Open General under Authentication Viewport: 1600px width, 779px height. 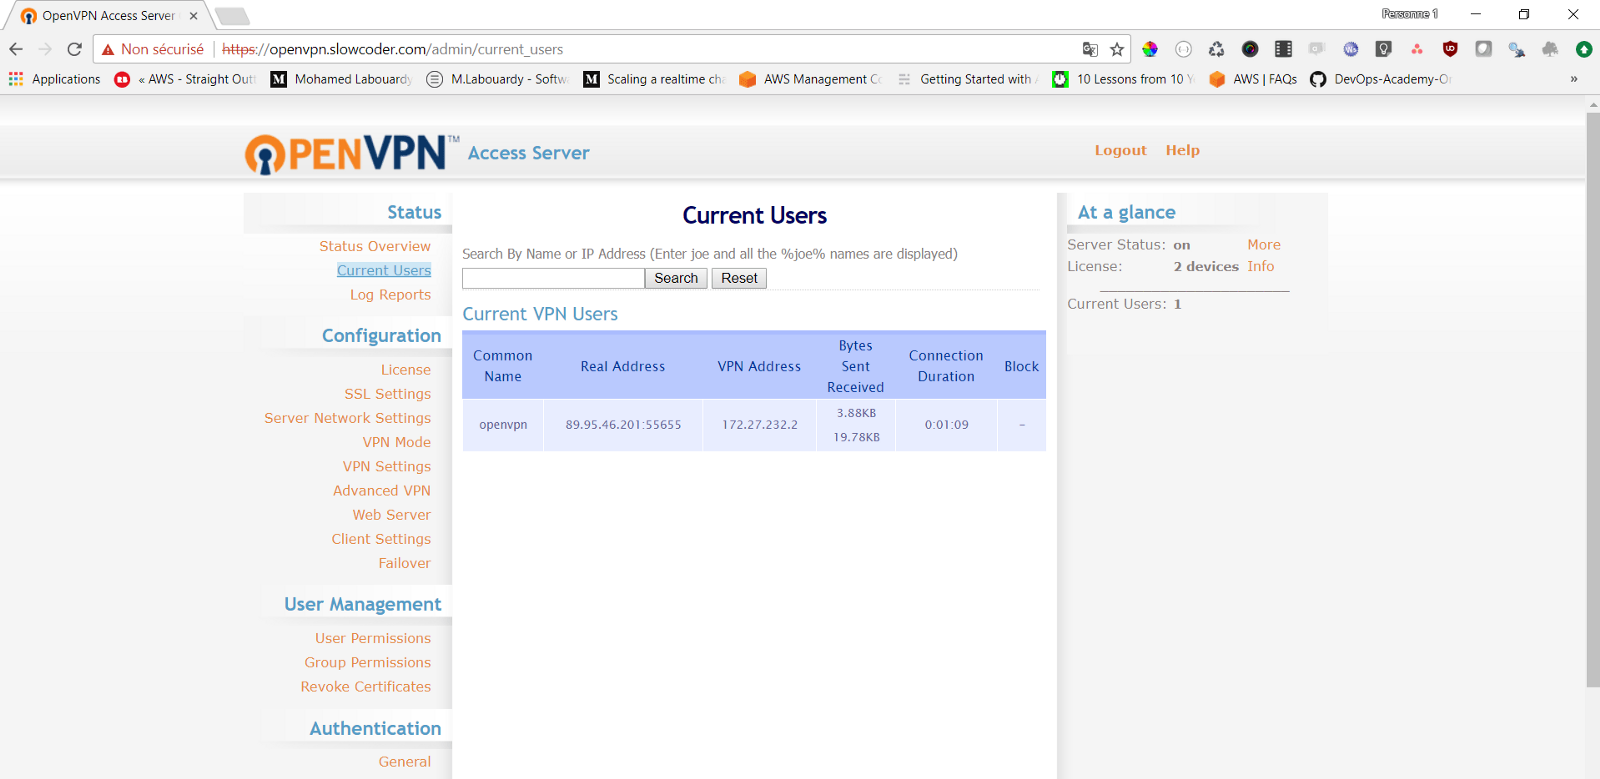click(x=405, y=762)
